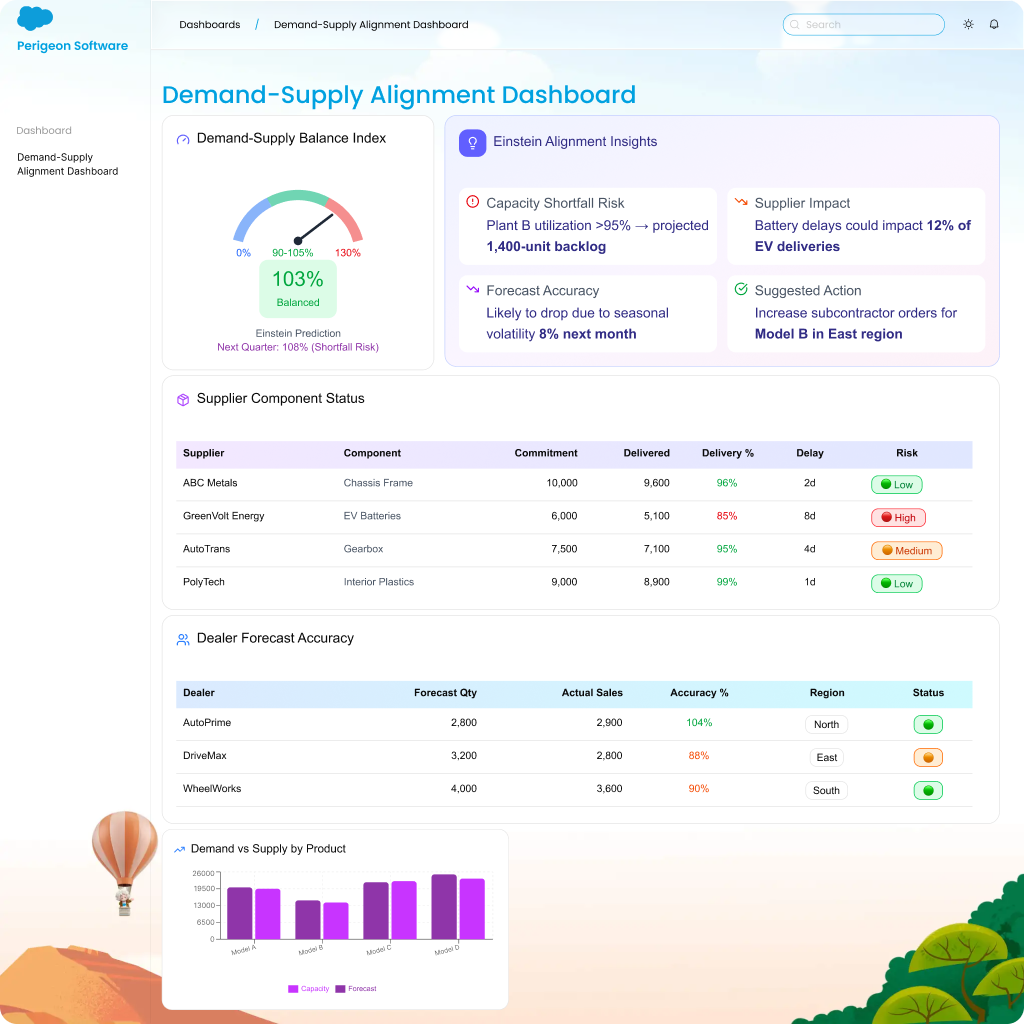Click the Salesforce cloud logo
This screenshot has width=1024, height=1024.
click(x=35, y=19)
